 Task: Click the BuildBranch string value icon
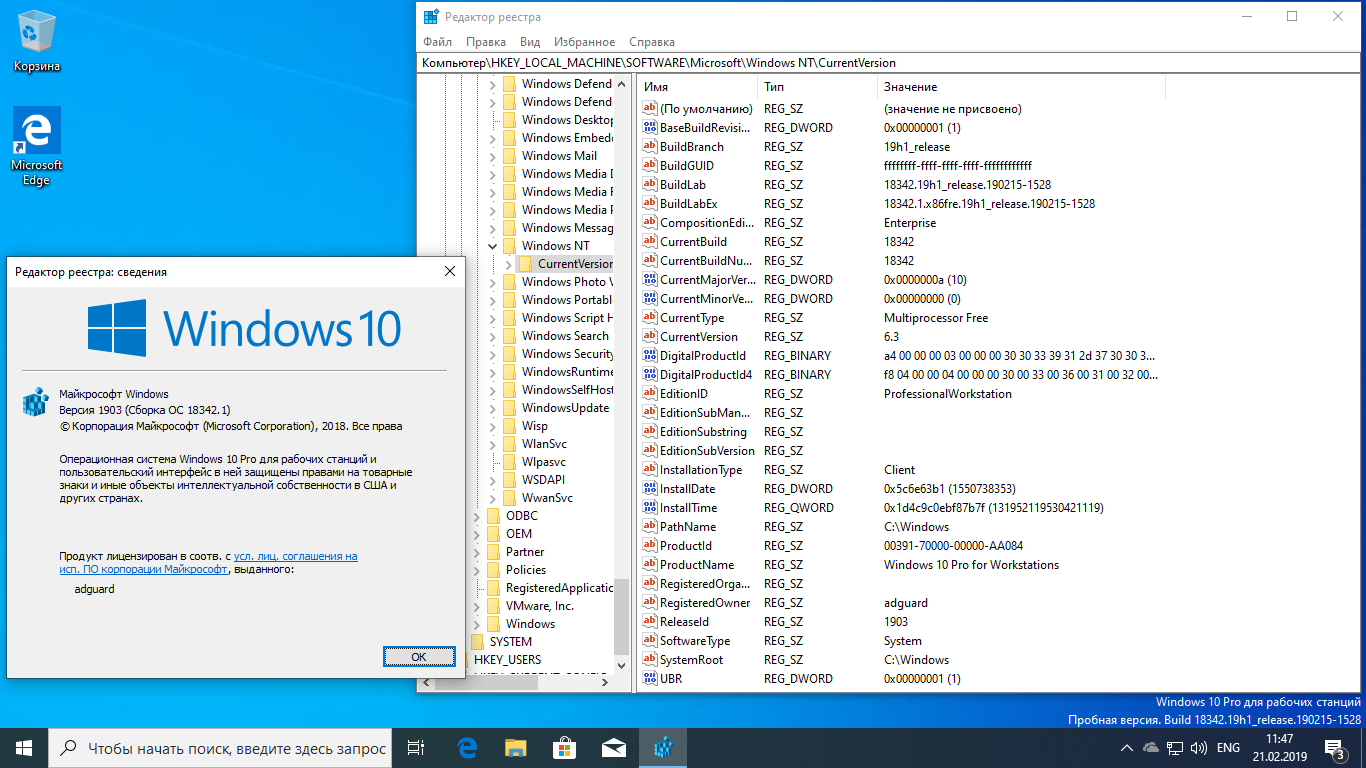point(650,147)
